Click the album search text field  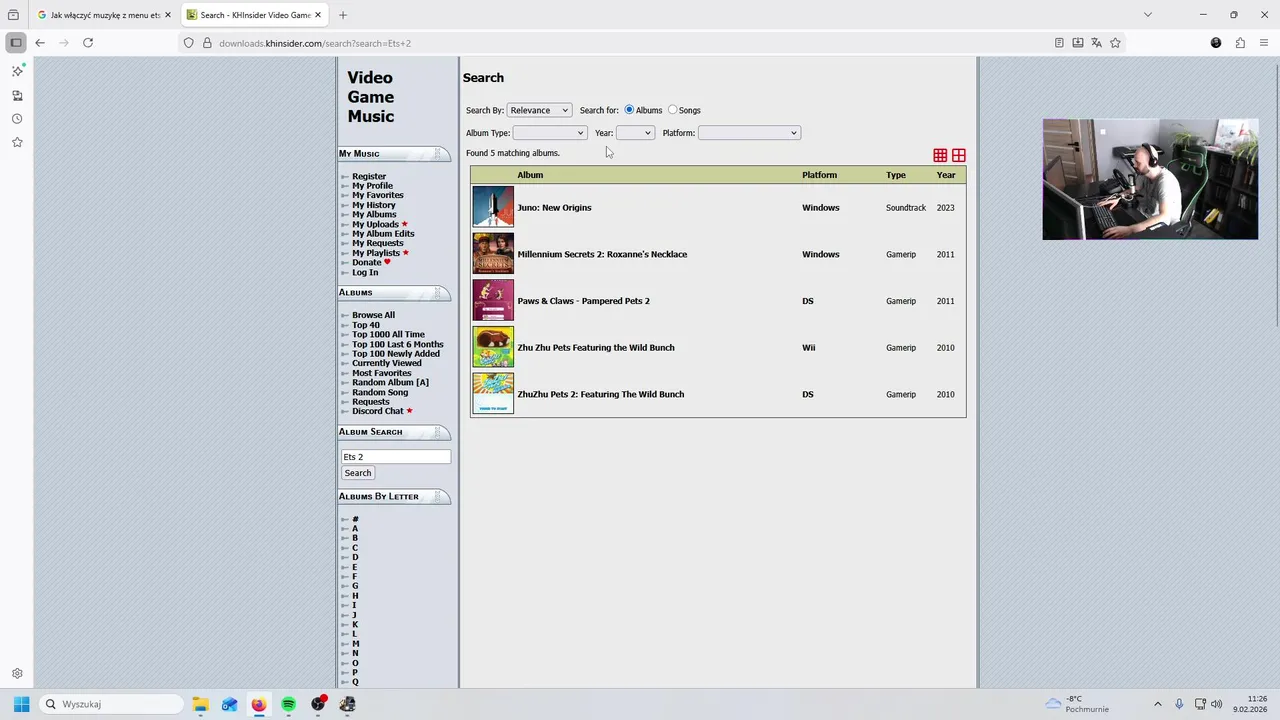pos(396,457)
